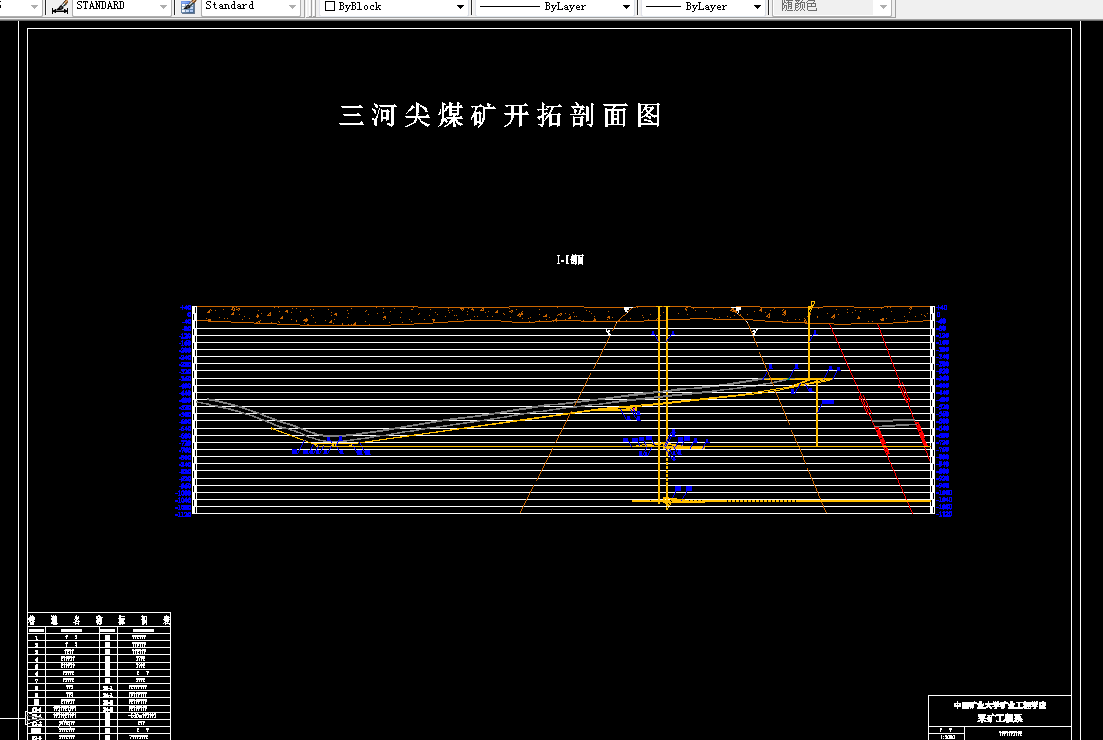Select the coal seam legend table
Viewport: 1103px width, 740px height.
(x=98, y=675)
